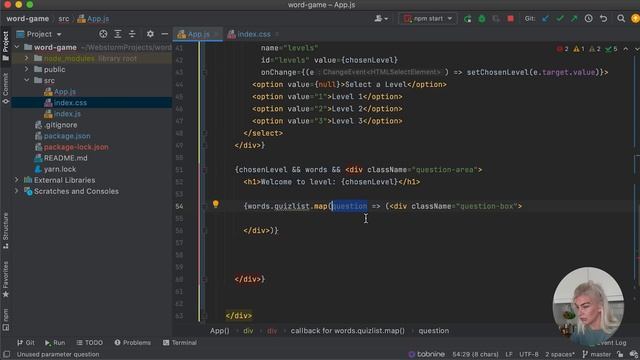Screen dimensions: 640x360
Task: Click App() in bottom code breadcrumb
Action: point(220,331)
